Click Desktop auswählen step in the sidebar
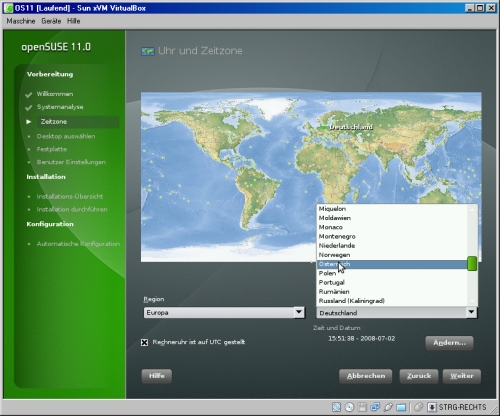Screen dimensions: 500x416 (66, 136)
